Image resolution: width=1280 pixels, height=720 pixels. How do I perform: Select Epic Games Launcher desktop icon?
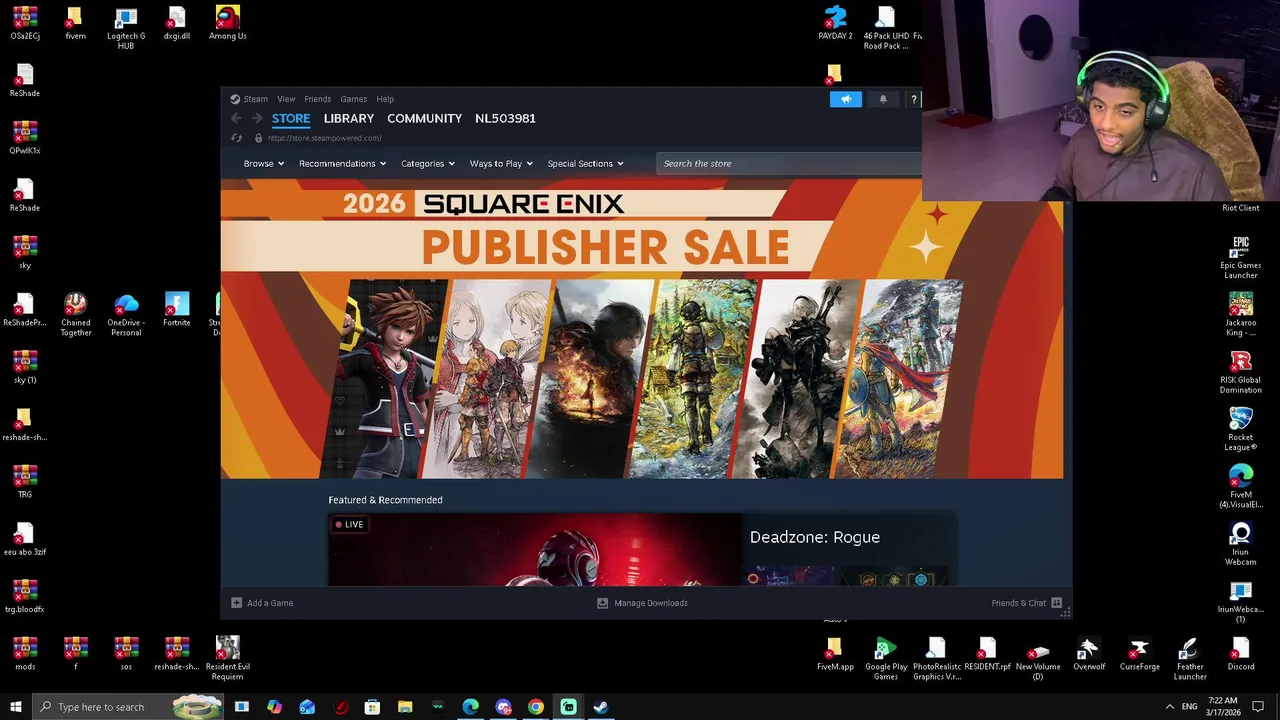click(1240, 257)
